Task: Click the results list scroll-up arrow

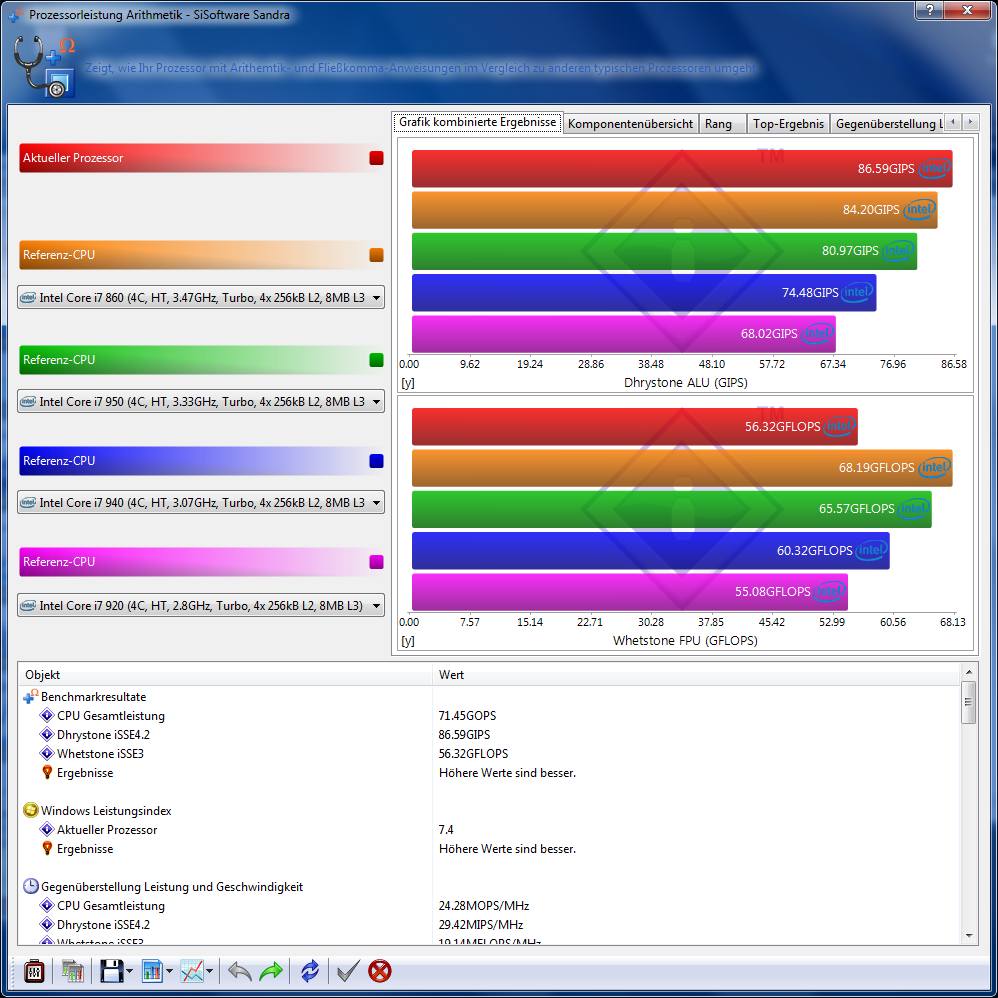Action: pyautogui.click(x=968, y=672)
